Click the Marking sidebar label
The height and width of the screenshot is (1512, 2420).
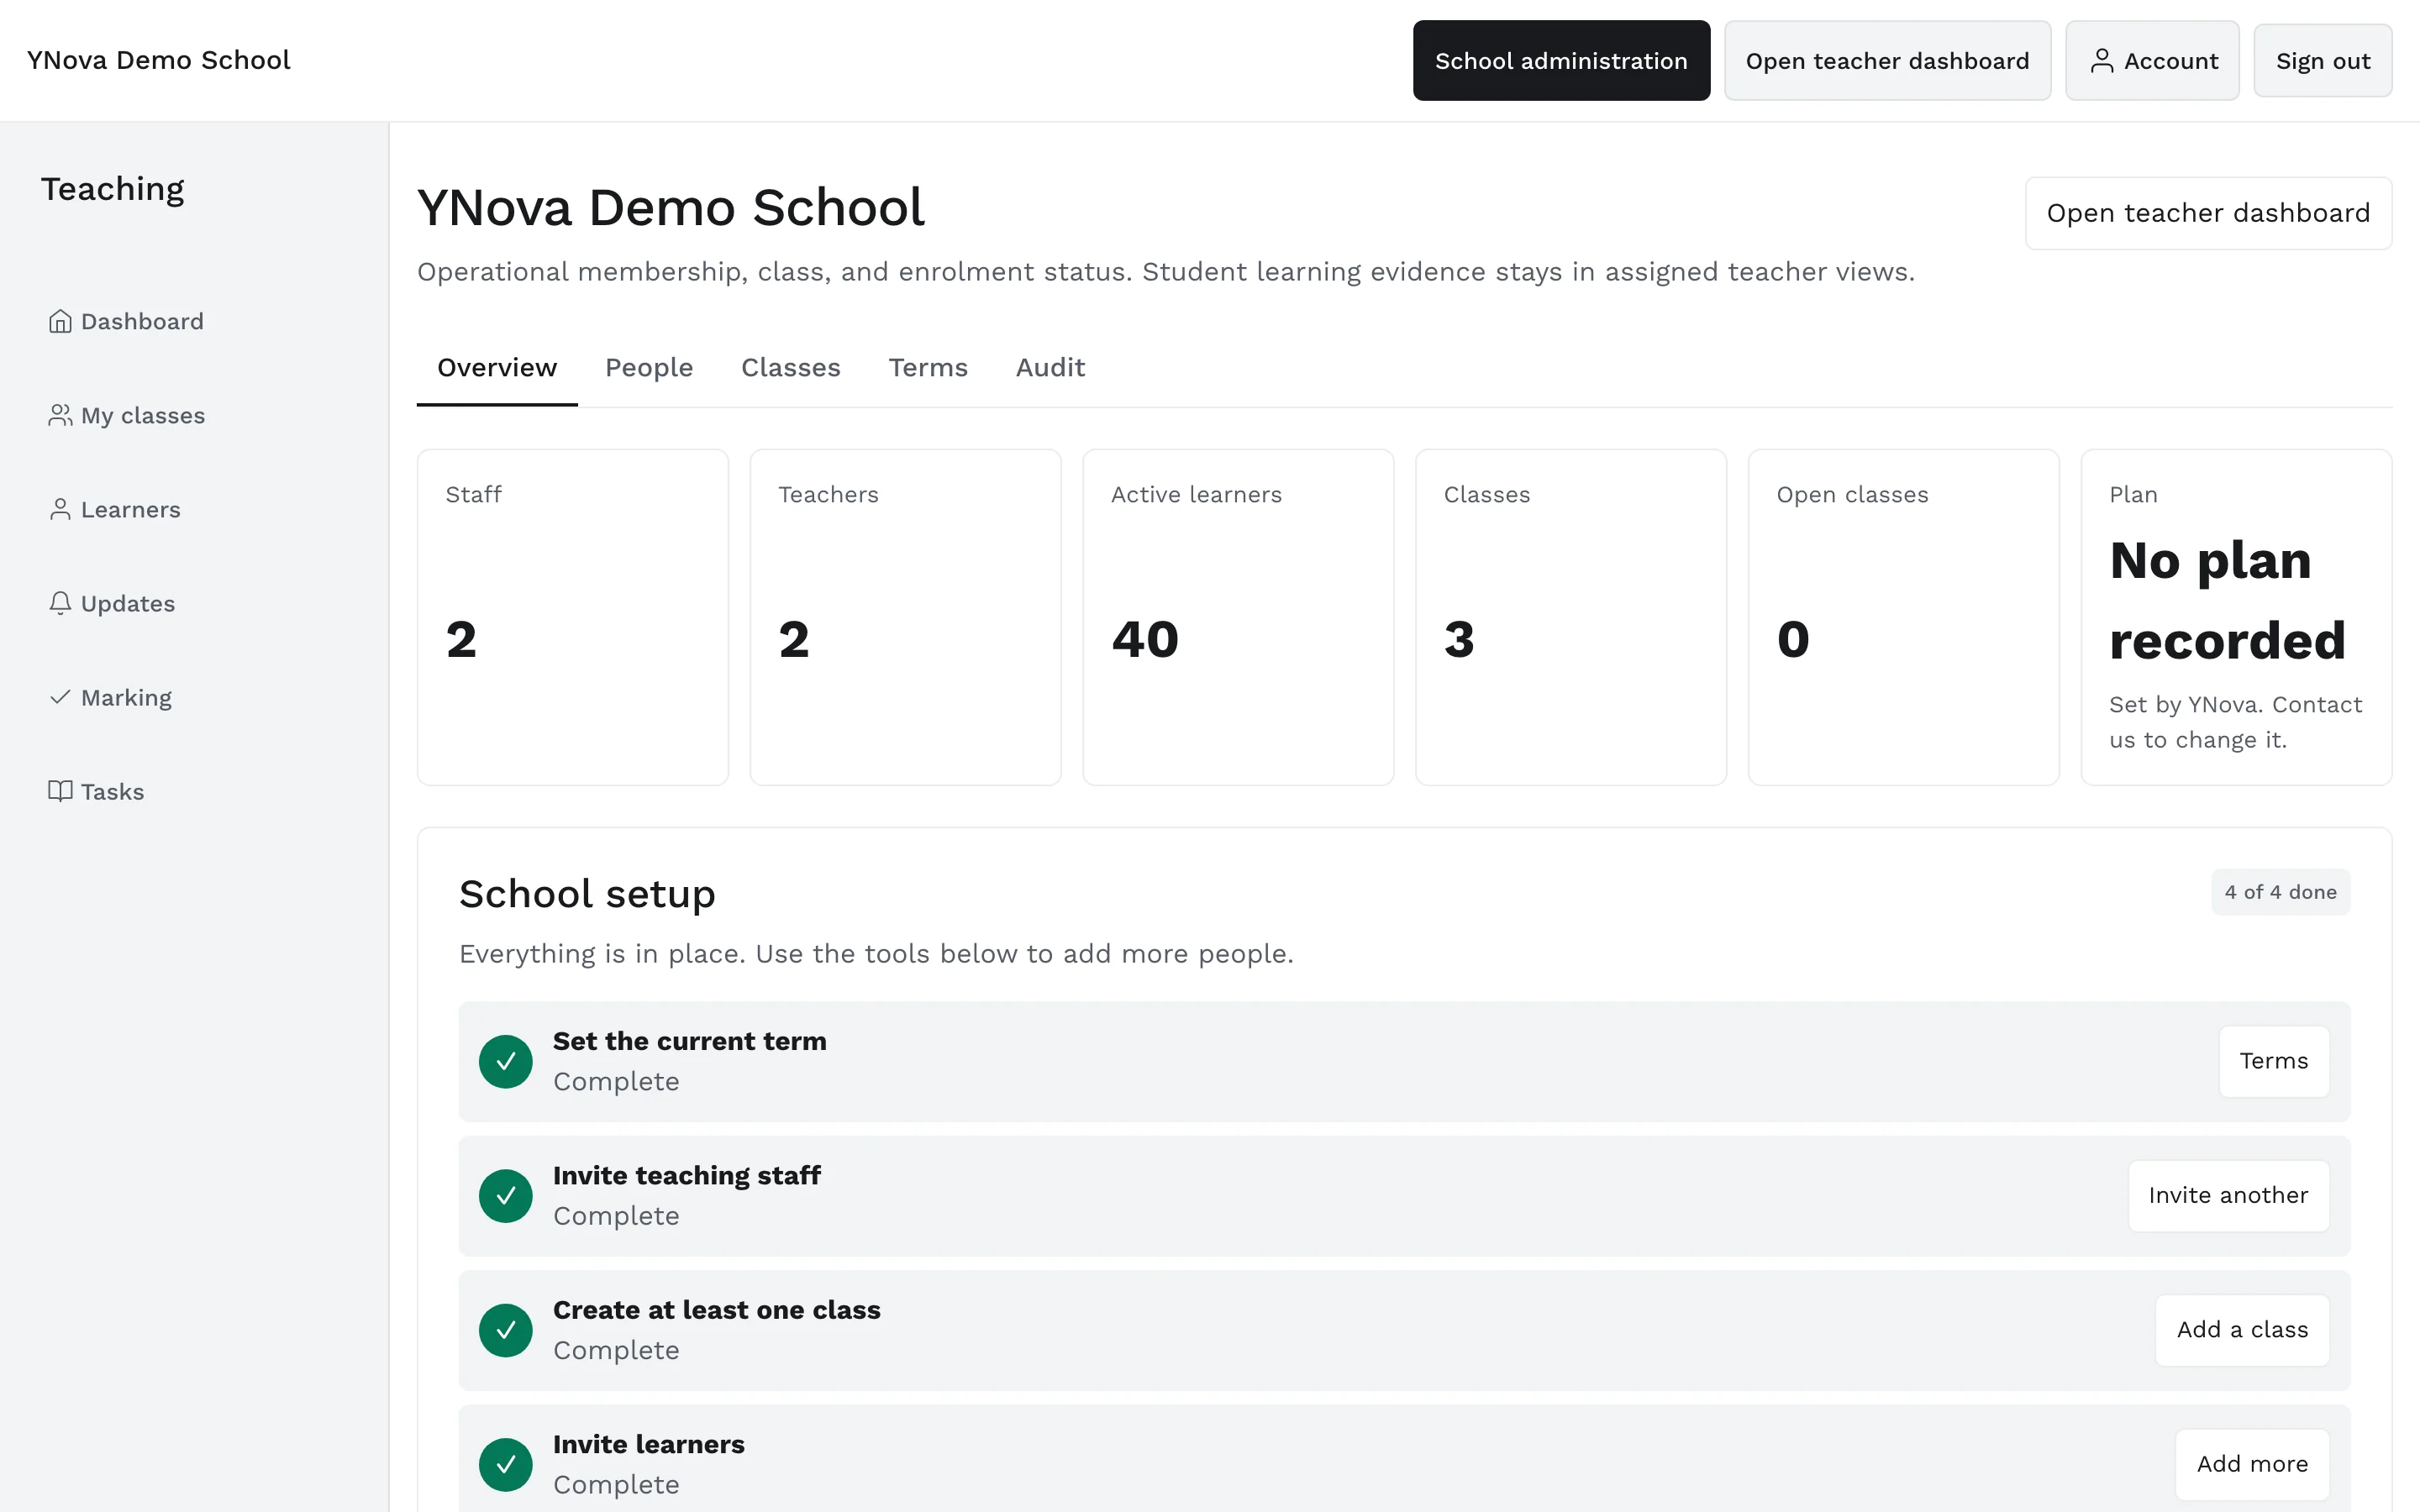coord(126,698)
